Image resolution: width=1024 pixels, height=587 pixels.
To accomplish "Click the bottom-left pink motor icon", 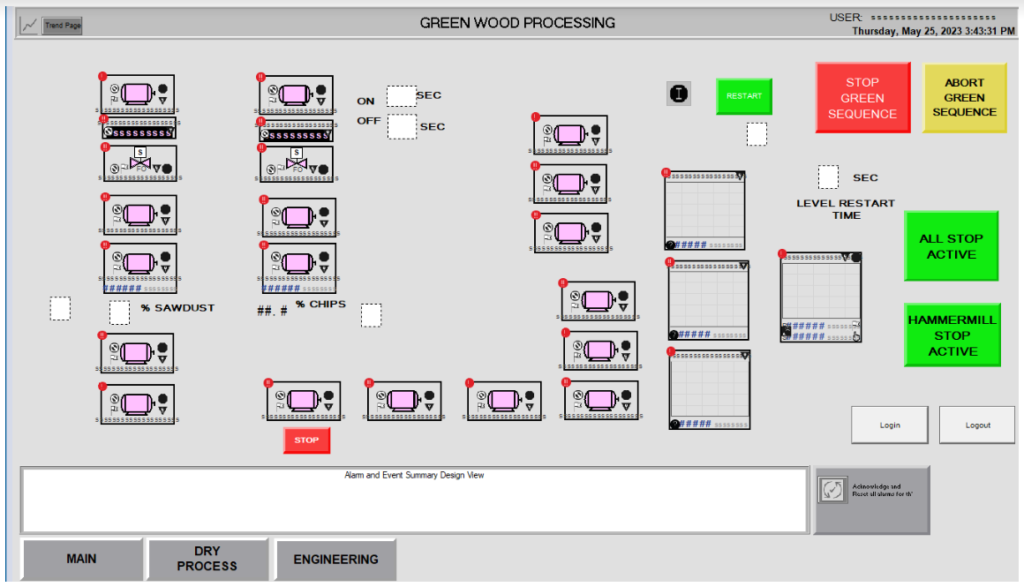I will (137, 403).
